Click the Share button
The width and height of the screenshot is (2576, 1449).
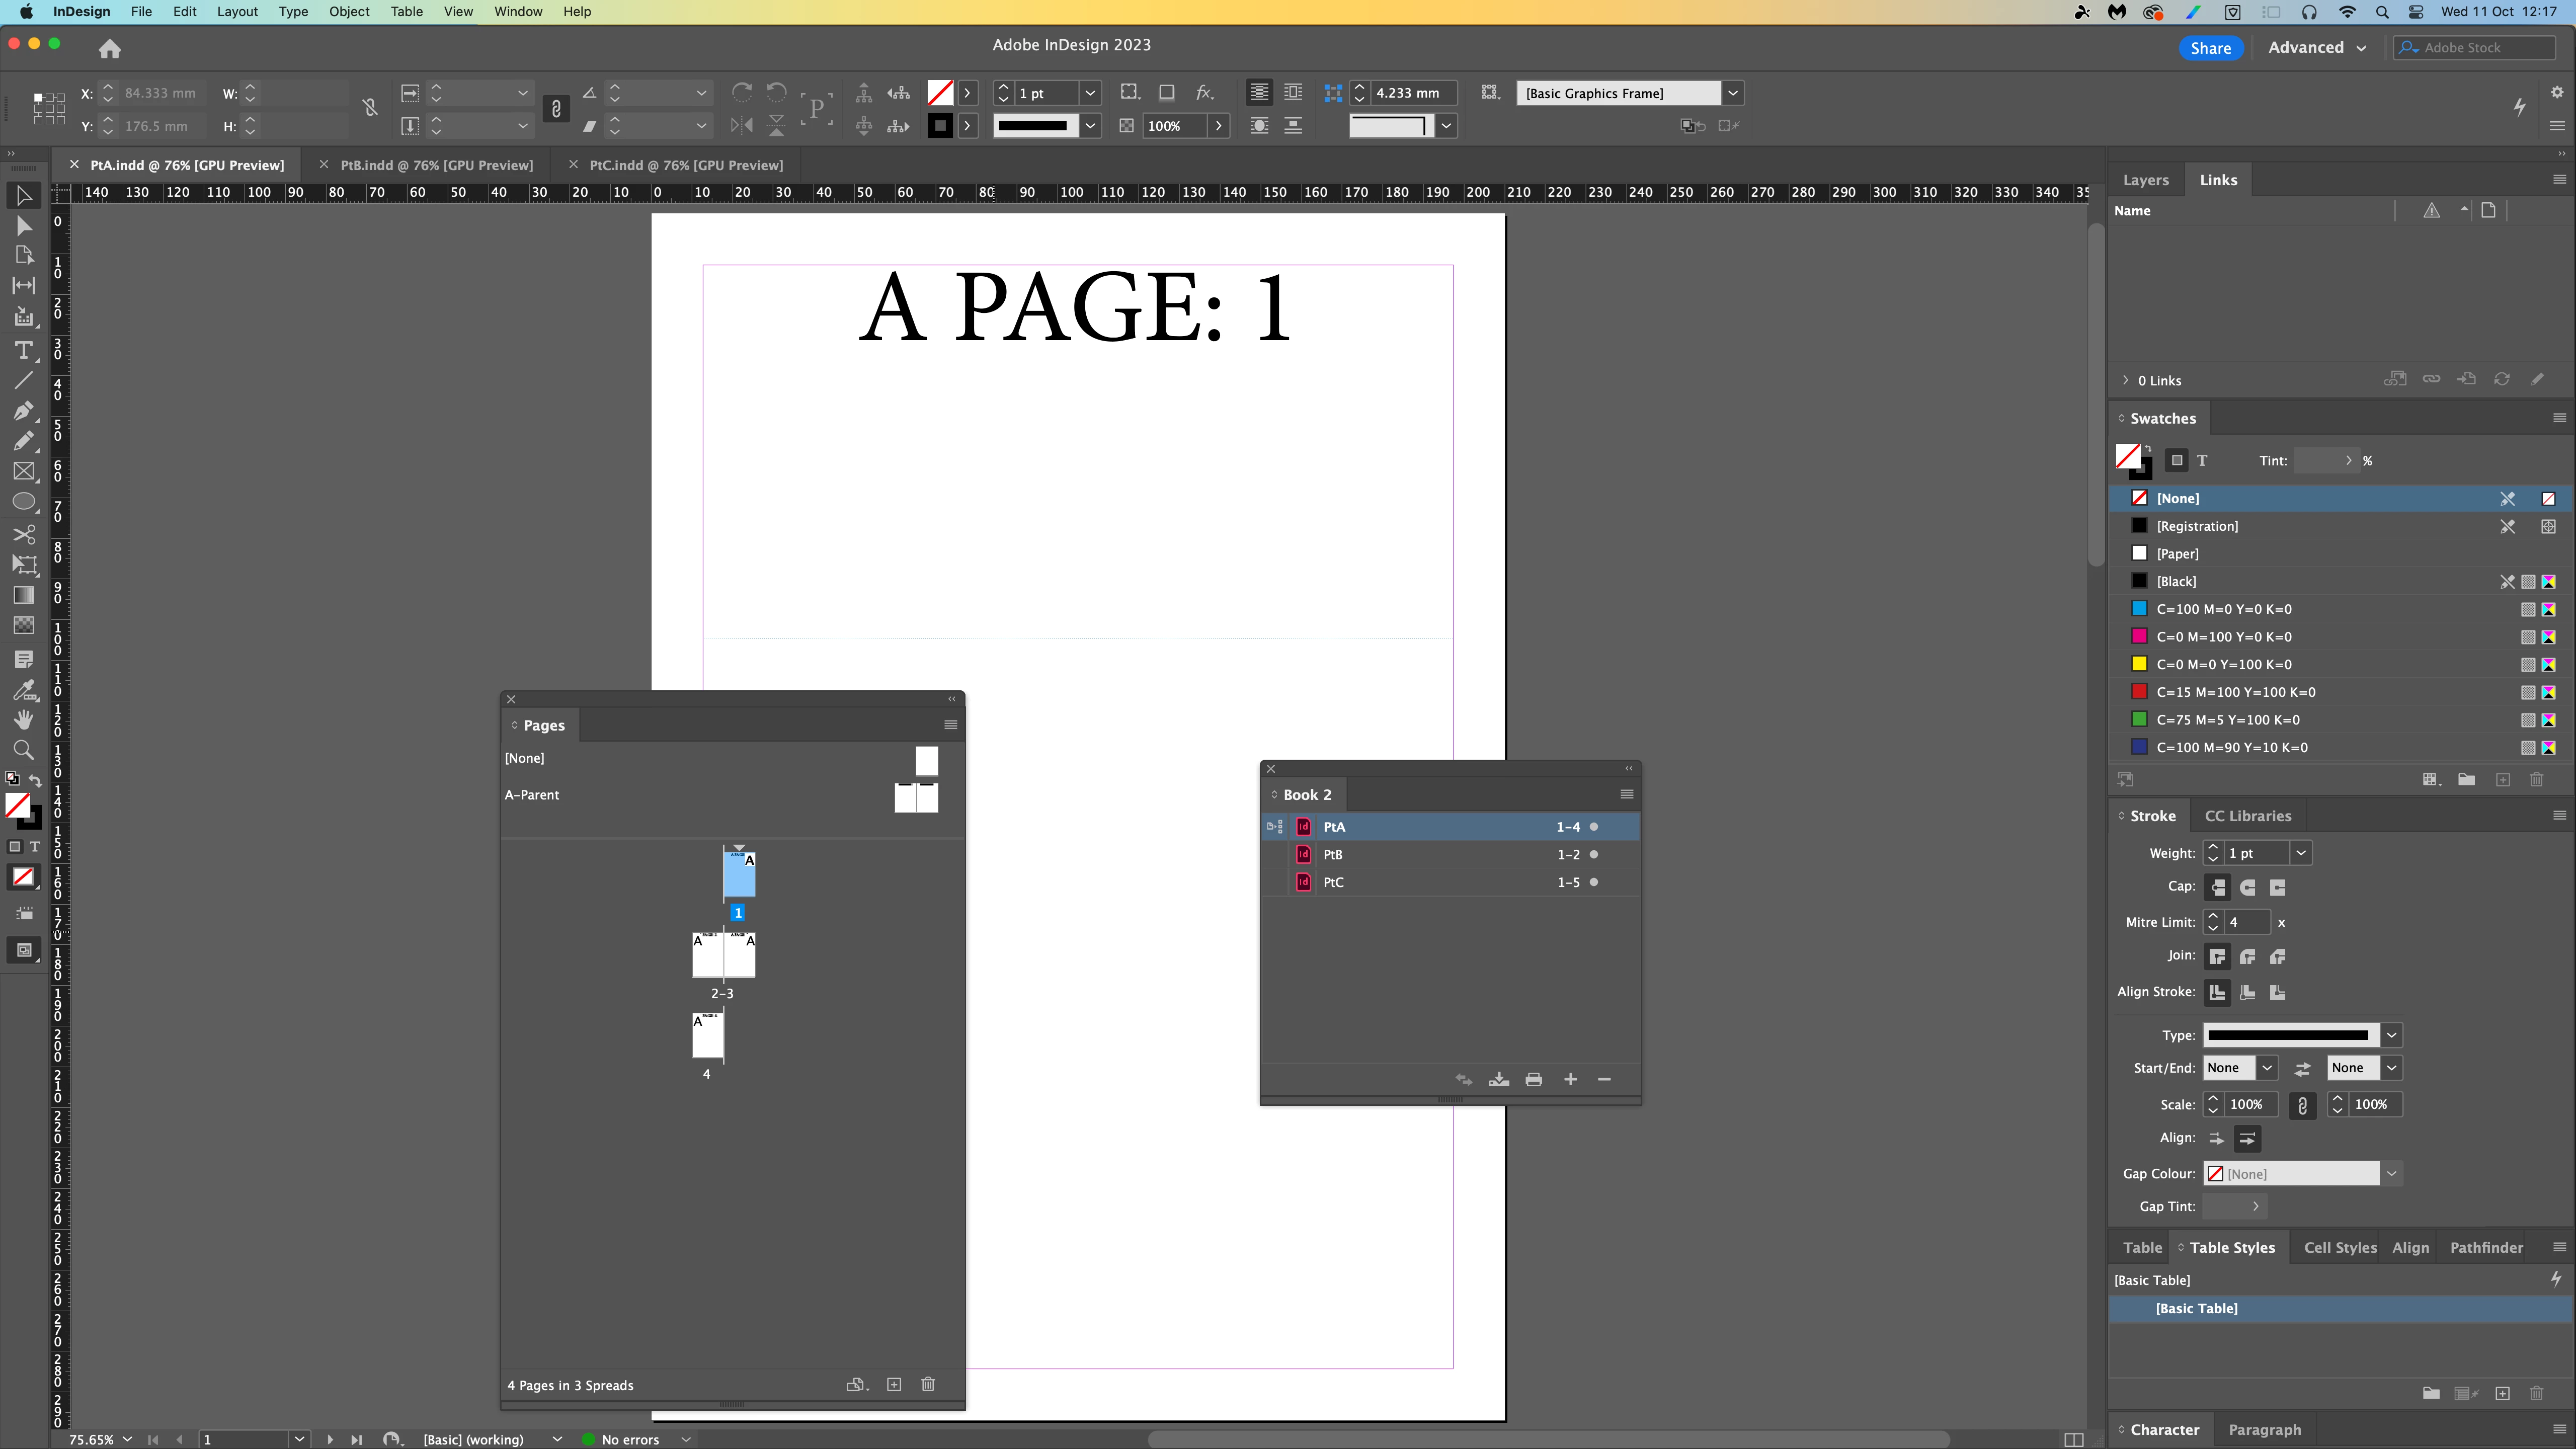(2210, 48)
